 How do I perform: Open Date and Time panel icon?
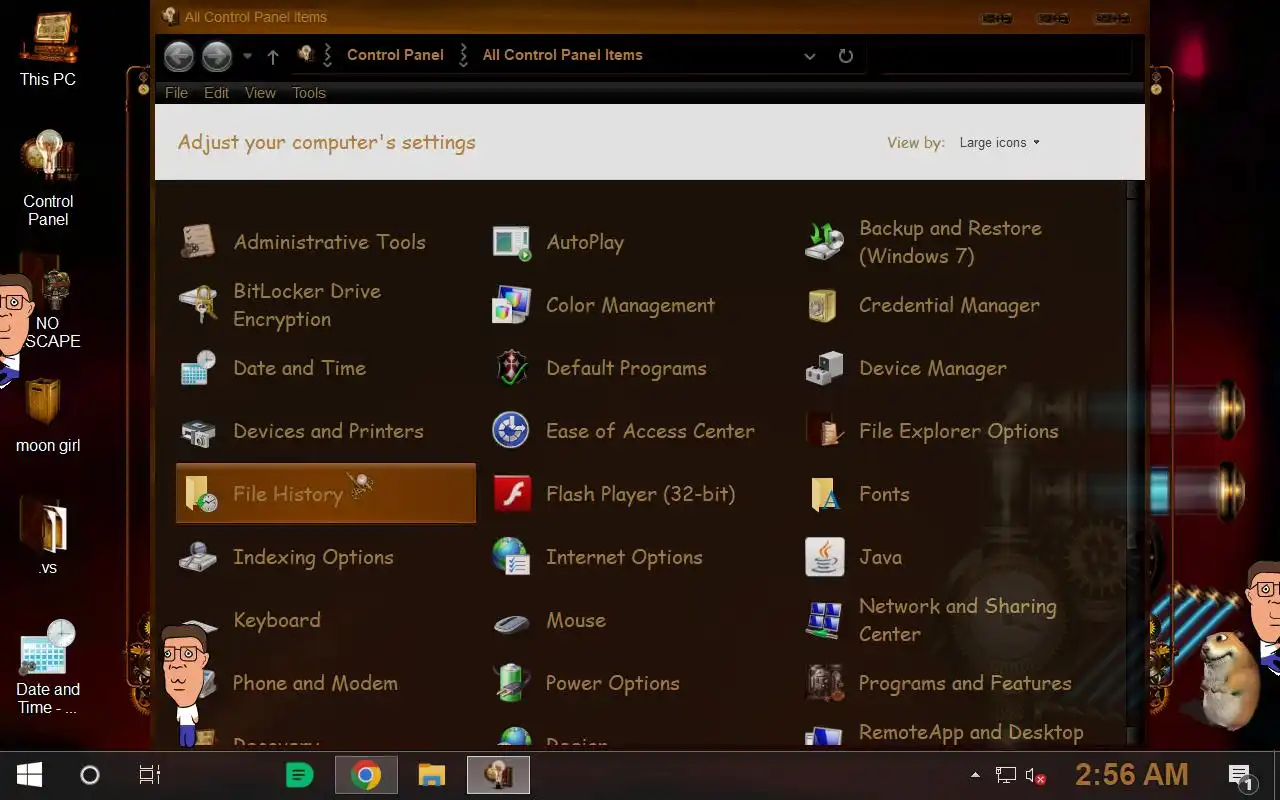point(198,368)
